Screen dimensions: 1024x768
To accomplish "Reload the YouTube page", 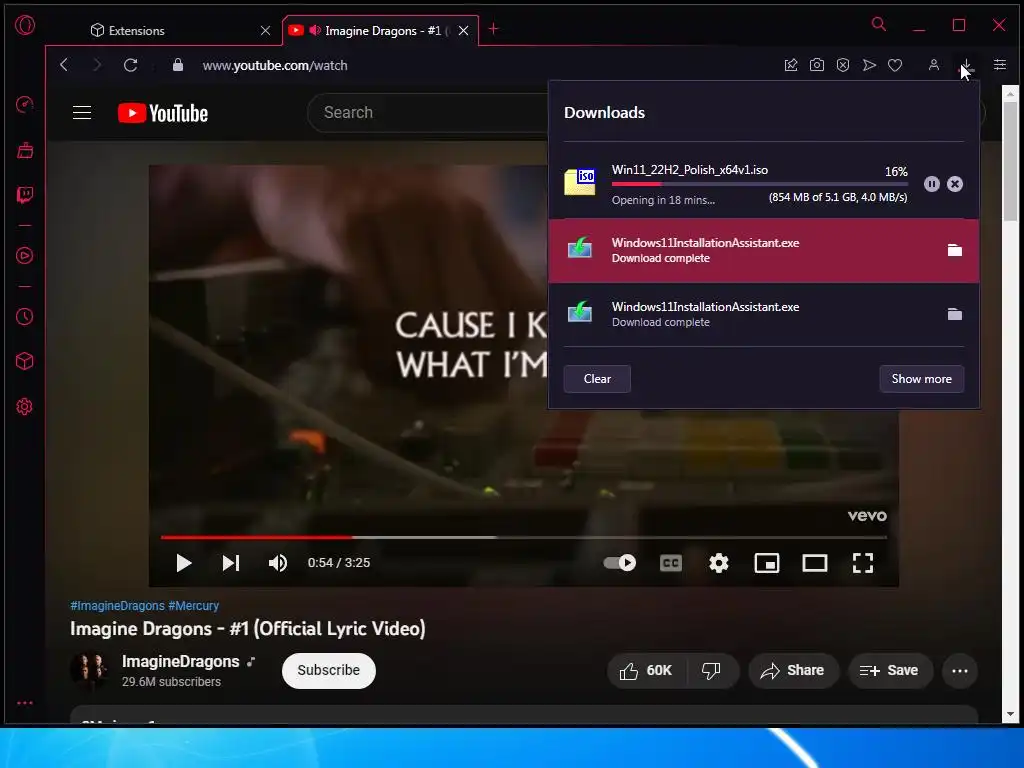I will (x=131, y=65).
